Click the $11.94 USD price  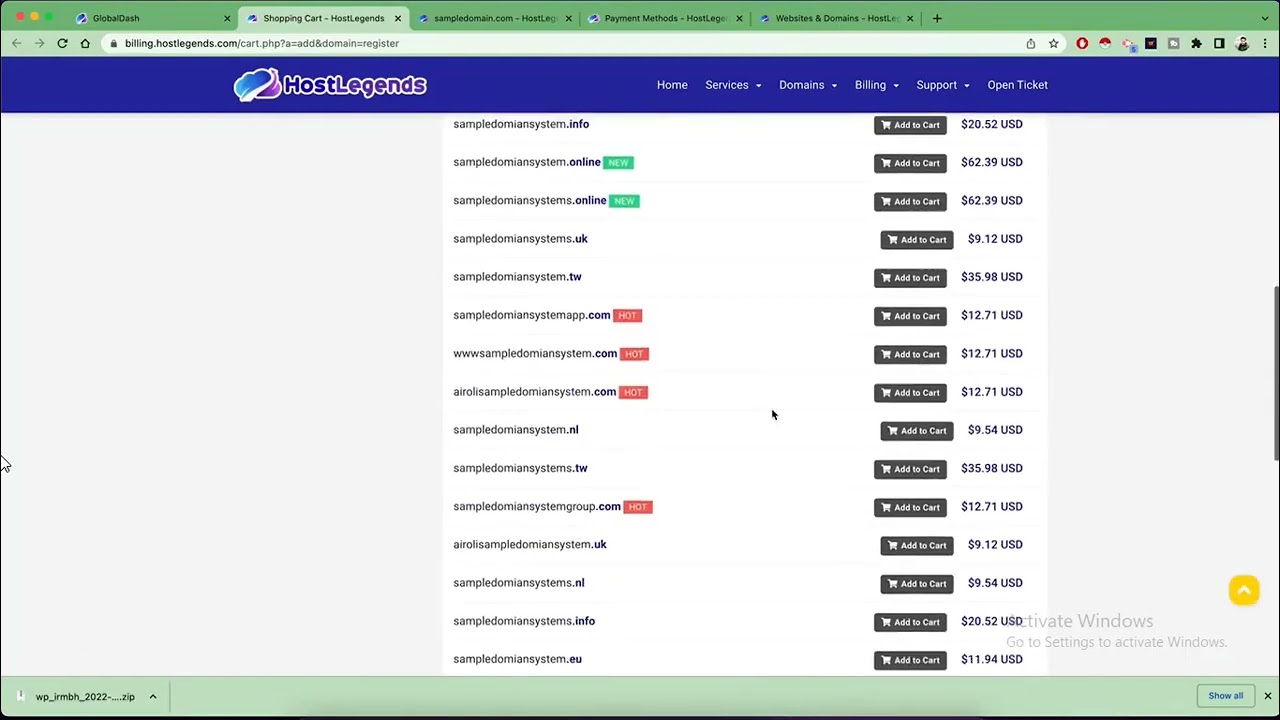click(991, 659)
